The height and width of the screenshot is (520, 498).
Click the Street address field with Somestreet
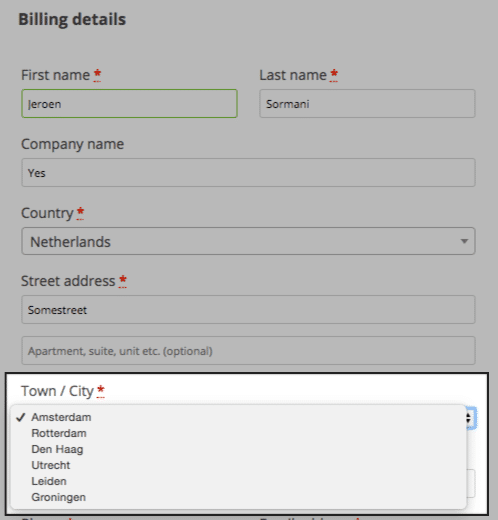tap(248, 309)
